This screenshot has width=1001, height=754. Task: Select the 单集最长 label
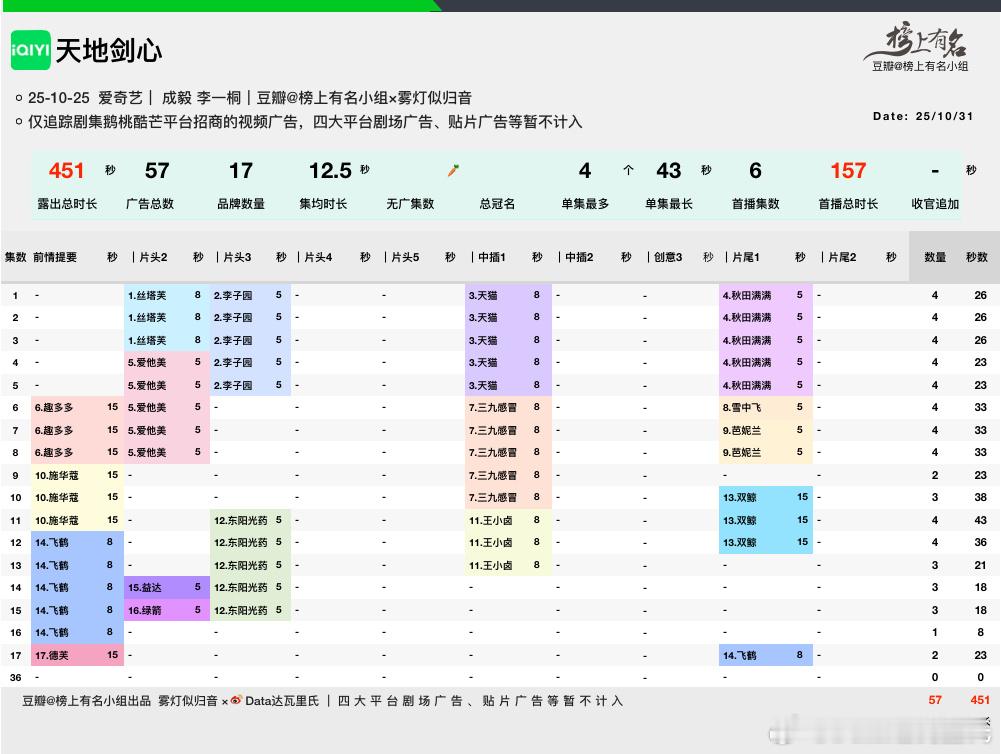pyautogui.click(x=669, y=204)
